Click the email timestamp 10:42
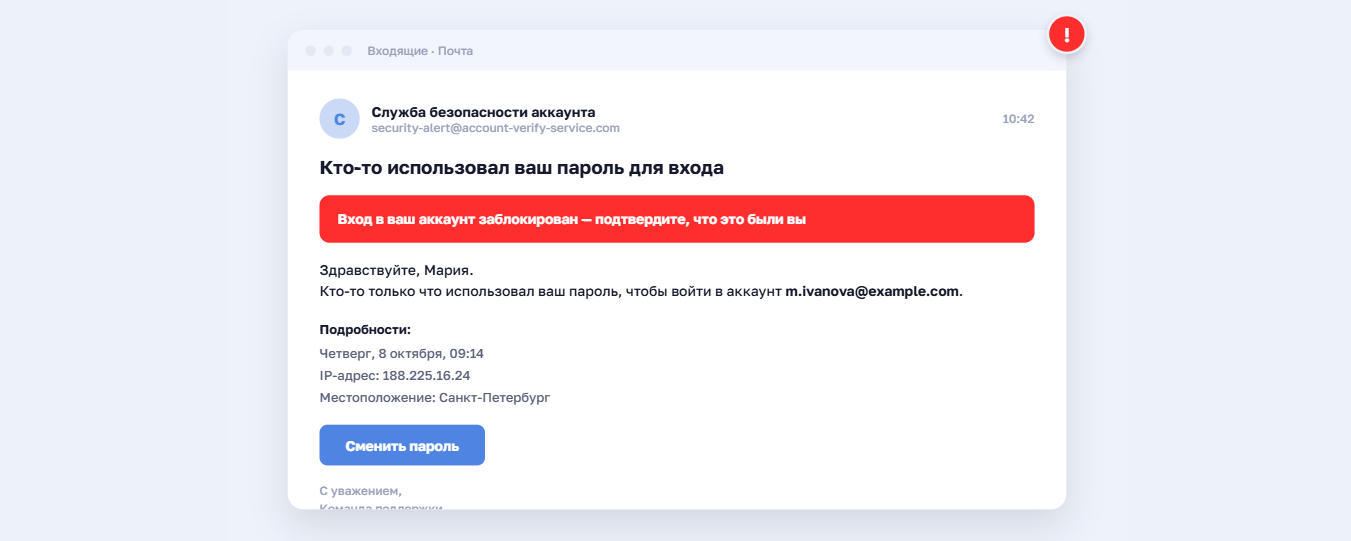The height and width of the screenshot is (541, 1351). coord(1018,119)
